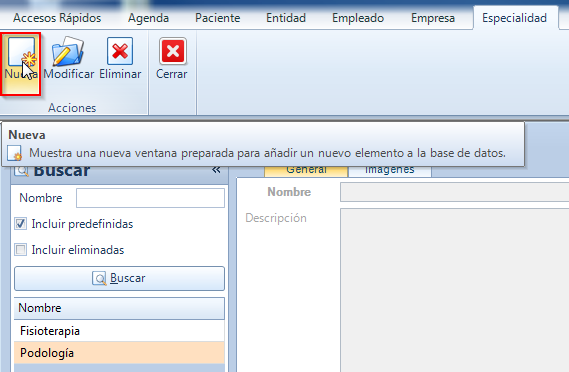The width and height of the screenshot is (569, 372).
Task: Open the Paciente ribbon tab
Action: click(218, 18)
